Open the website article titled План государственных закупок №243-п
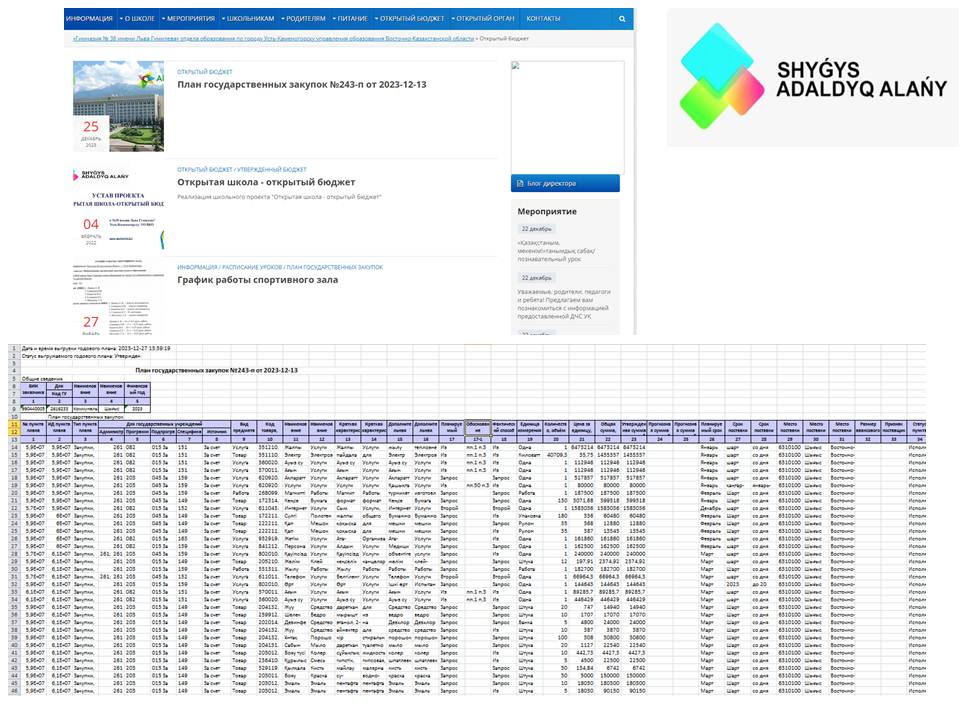Viewport: 960px width, 720px height. tap(302, 84)
